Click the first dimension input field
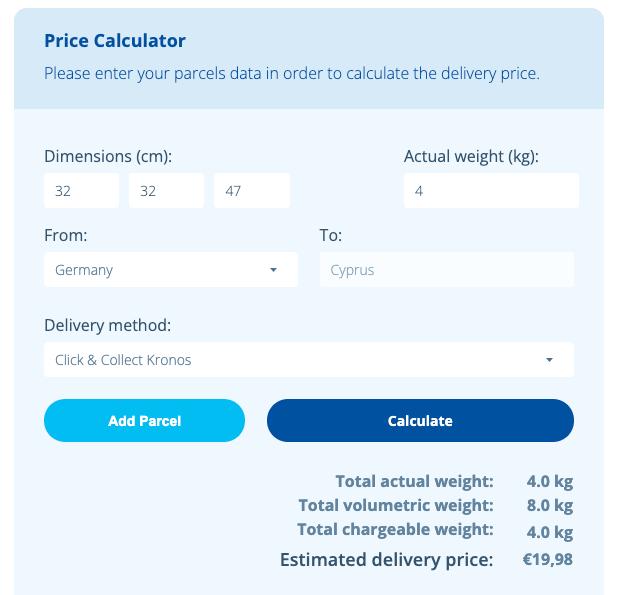The width and height of the screenshot is (628, 595). point(81,191)
